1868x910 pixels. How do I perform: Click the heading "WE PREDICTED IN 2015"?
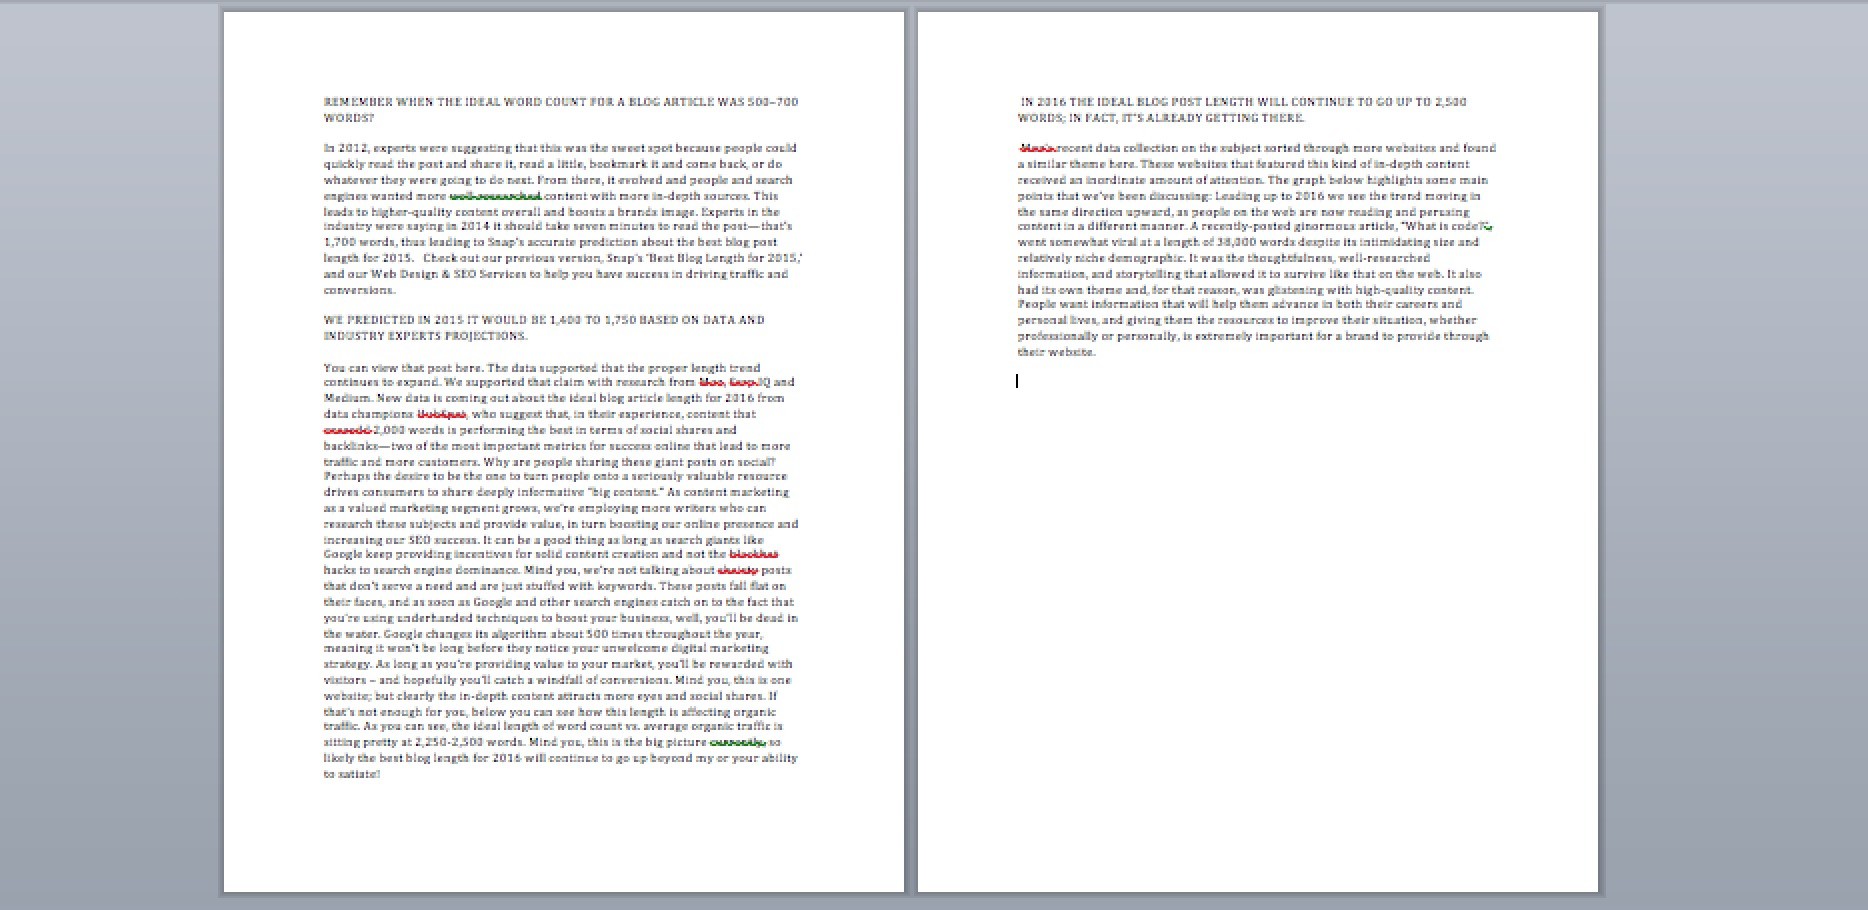tap(543, 320)
